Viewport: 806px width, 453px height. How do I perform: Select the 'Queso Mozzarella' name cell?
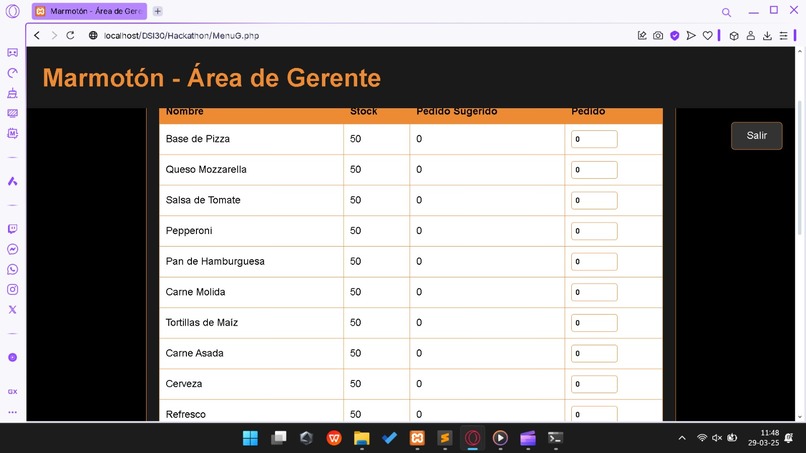251,170
